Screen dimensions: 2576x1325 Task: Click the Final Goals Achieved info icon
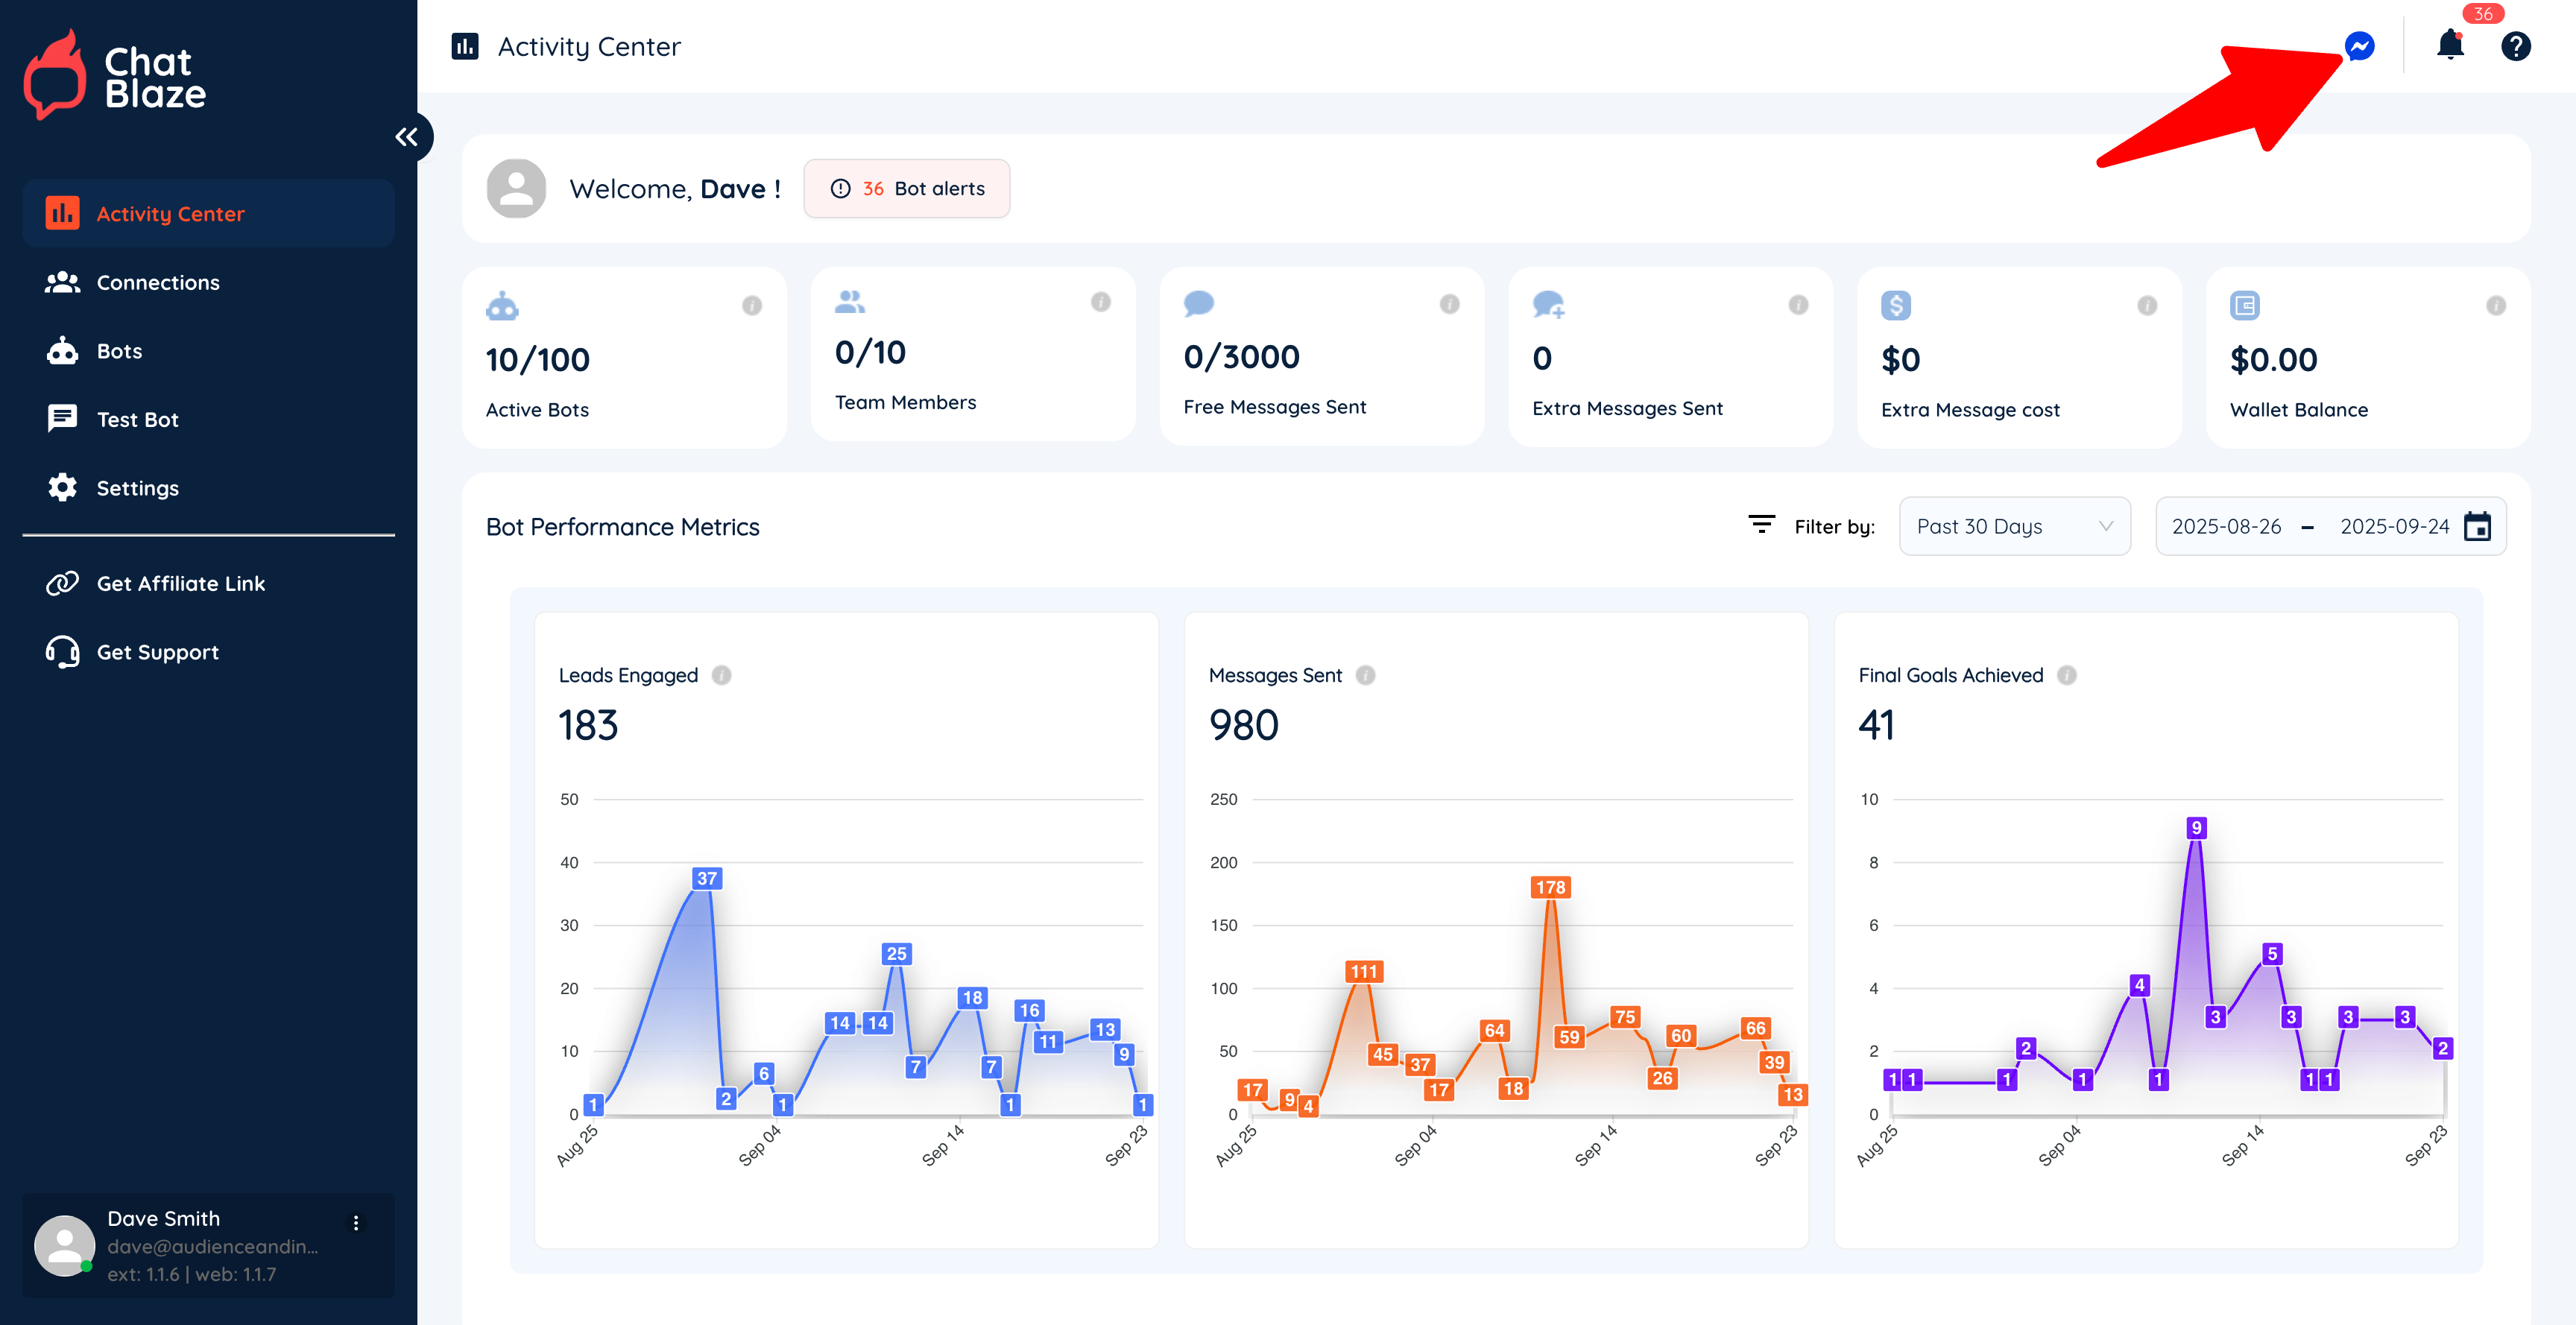(2067, 676)
